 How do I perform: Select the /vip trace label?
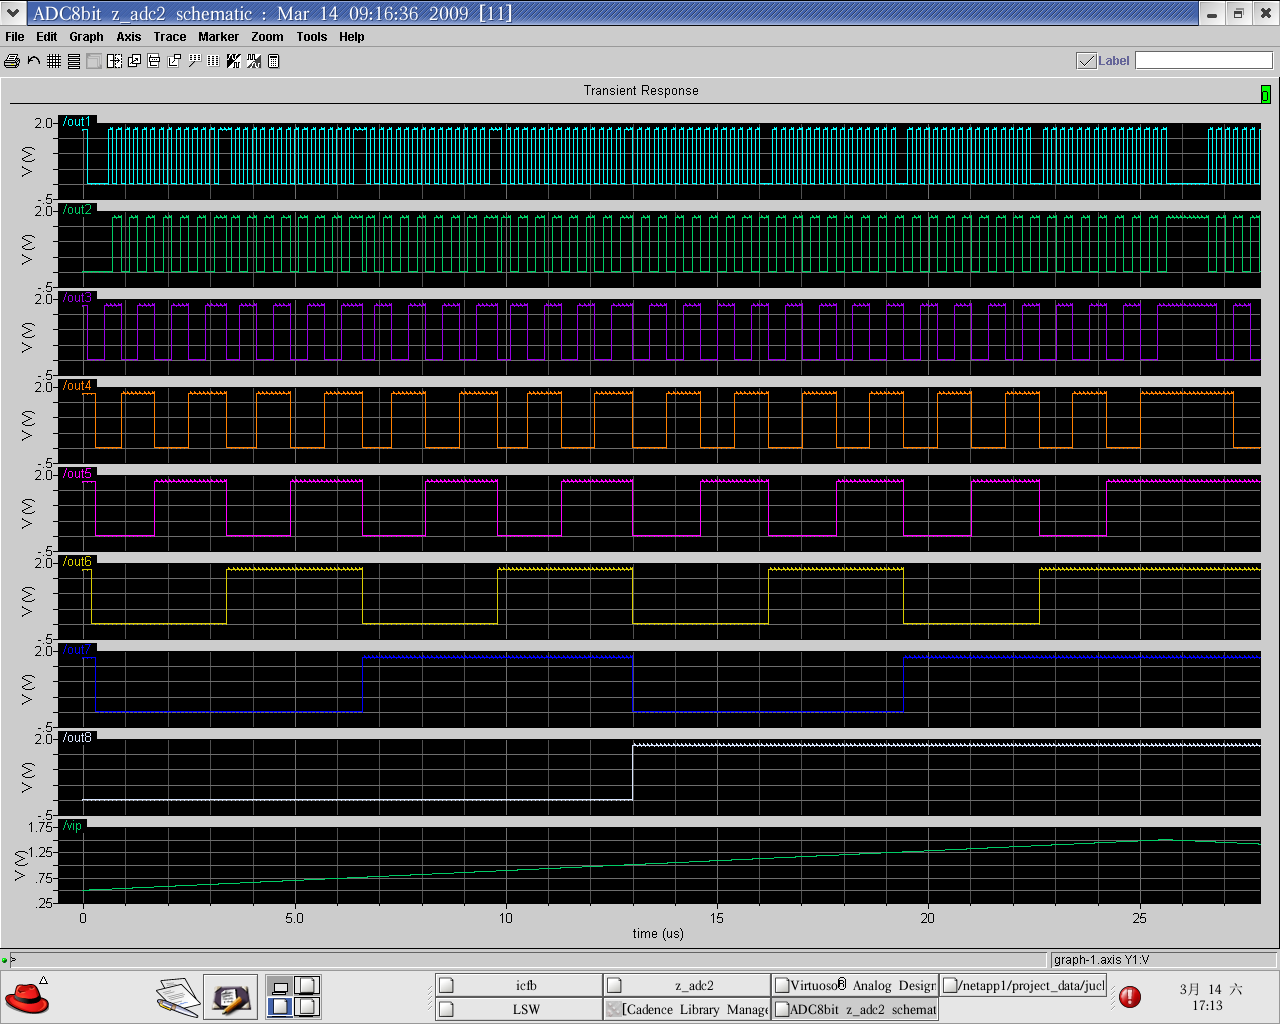click(73, 826)
